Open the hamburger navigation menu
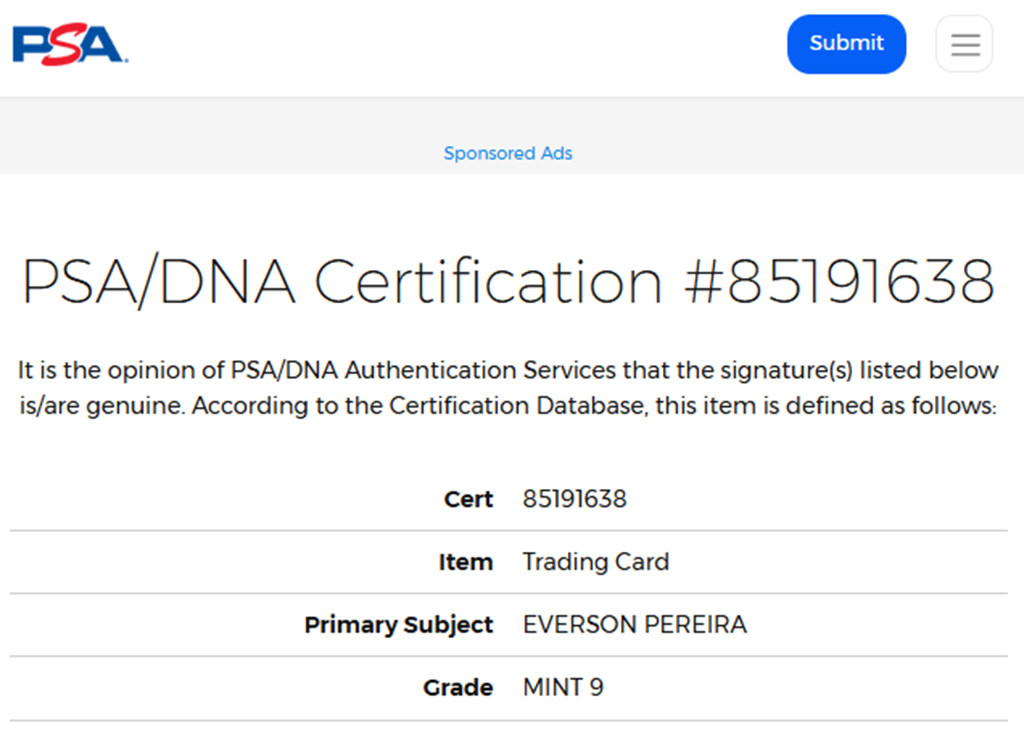Screen dimensions: 1024x752 coord(964,44)
